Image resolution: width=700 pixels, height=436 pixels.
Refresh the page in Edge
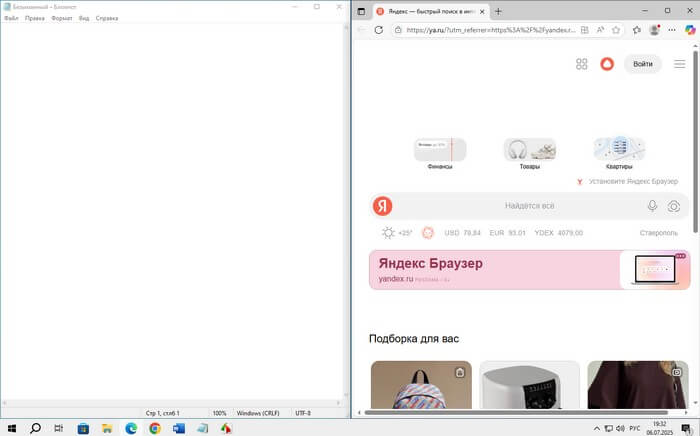[x=379, y=30]
